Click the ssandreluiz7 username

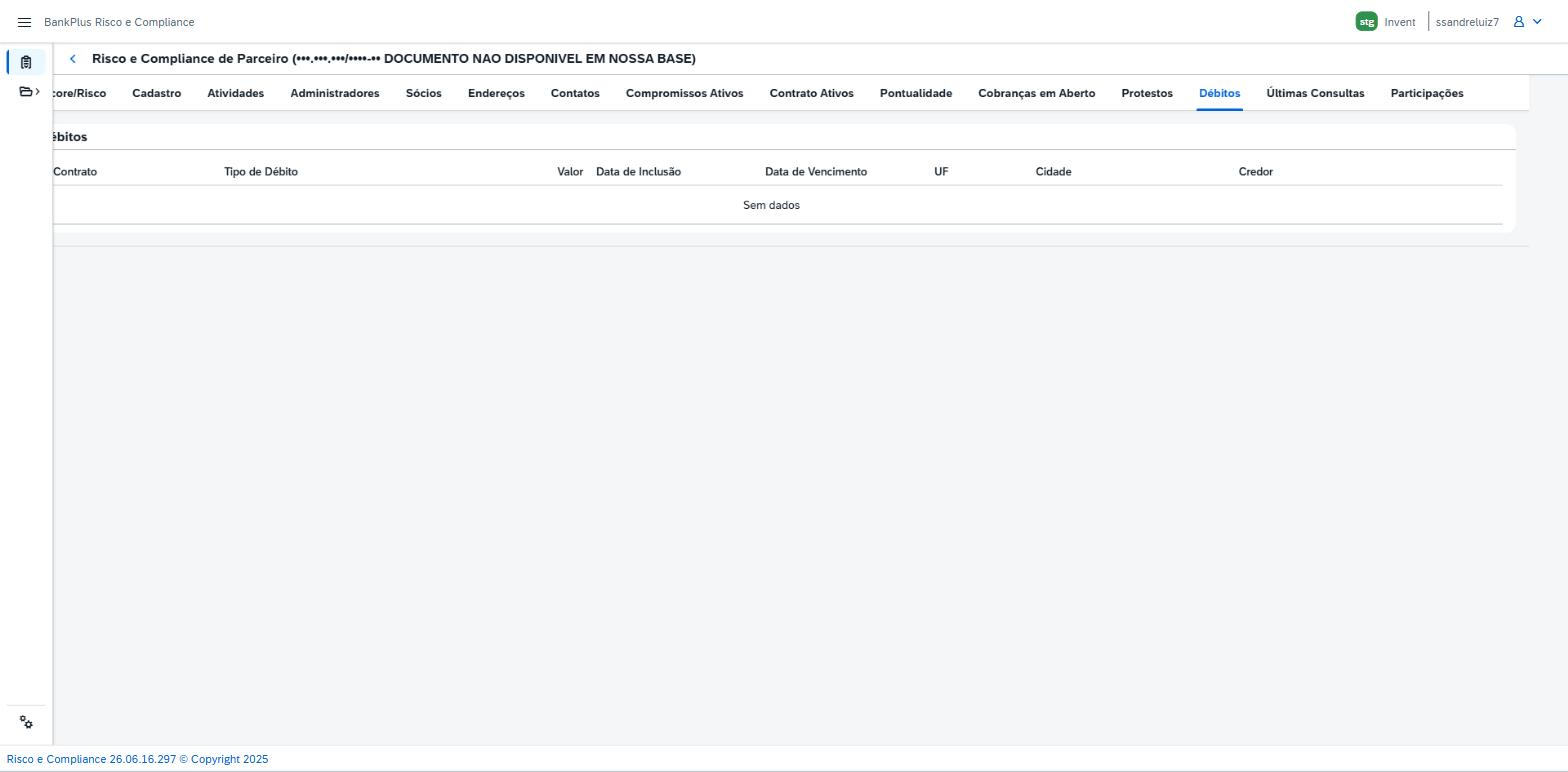(x=1467, y=22)
